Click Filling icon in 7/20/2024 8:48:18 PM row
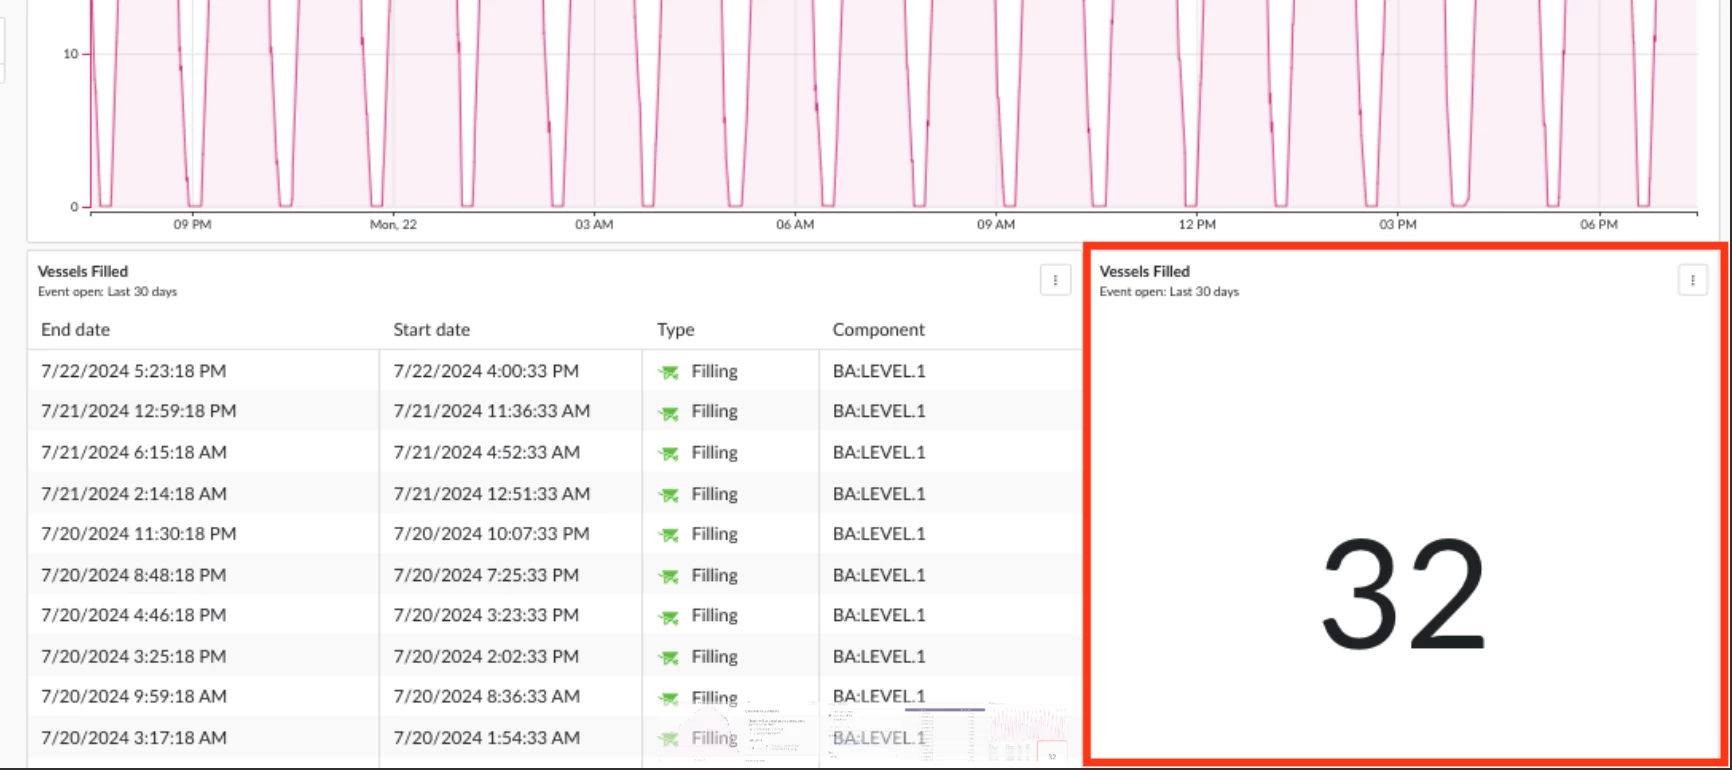 [x=668, y=576]
